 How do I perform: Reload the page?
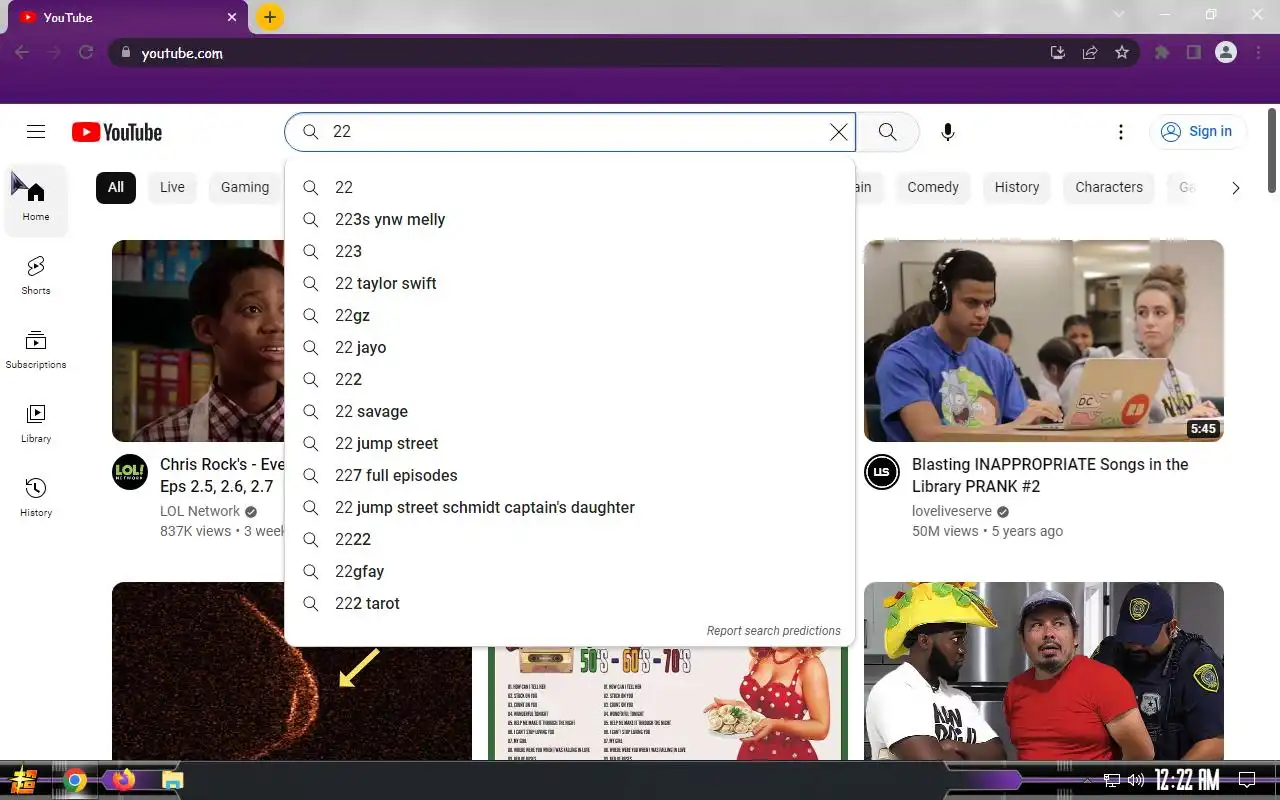coord(86,53)
